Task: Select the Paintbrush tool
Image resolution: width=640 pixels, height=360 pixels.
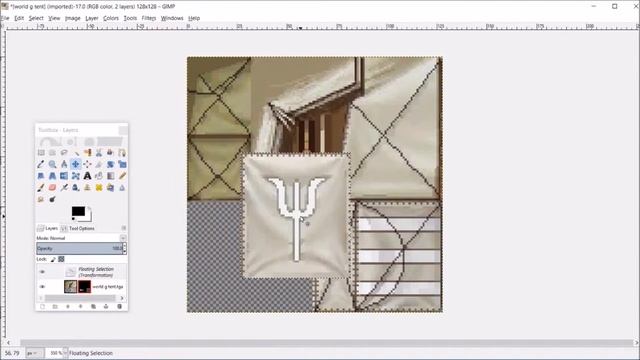Action: [x=41, y=188]
